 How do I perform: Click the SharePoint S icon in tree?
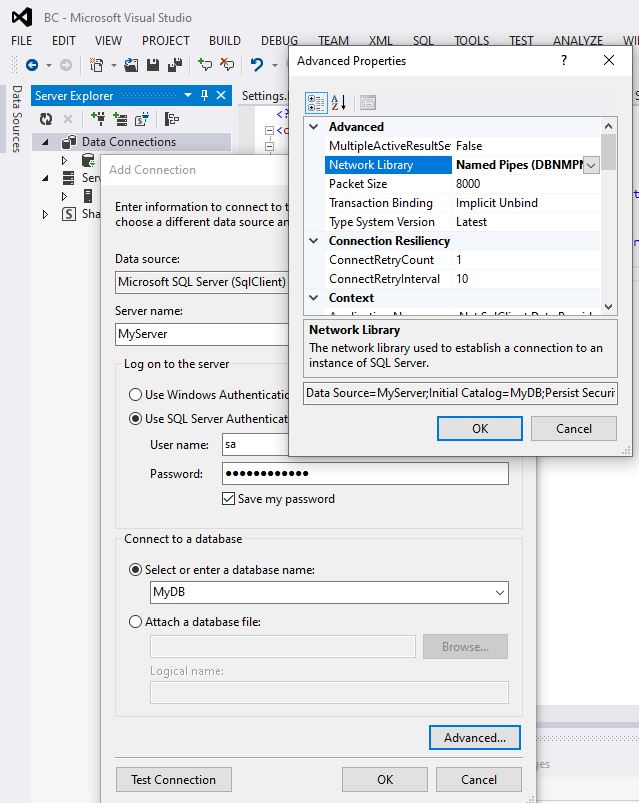pos(69,214)
